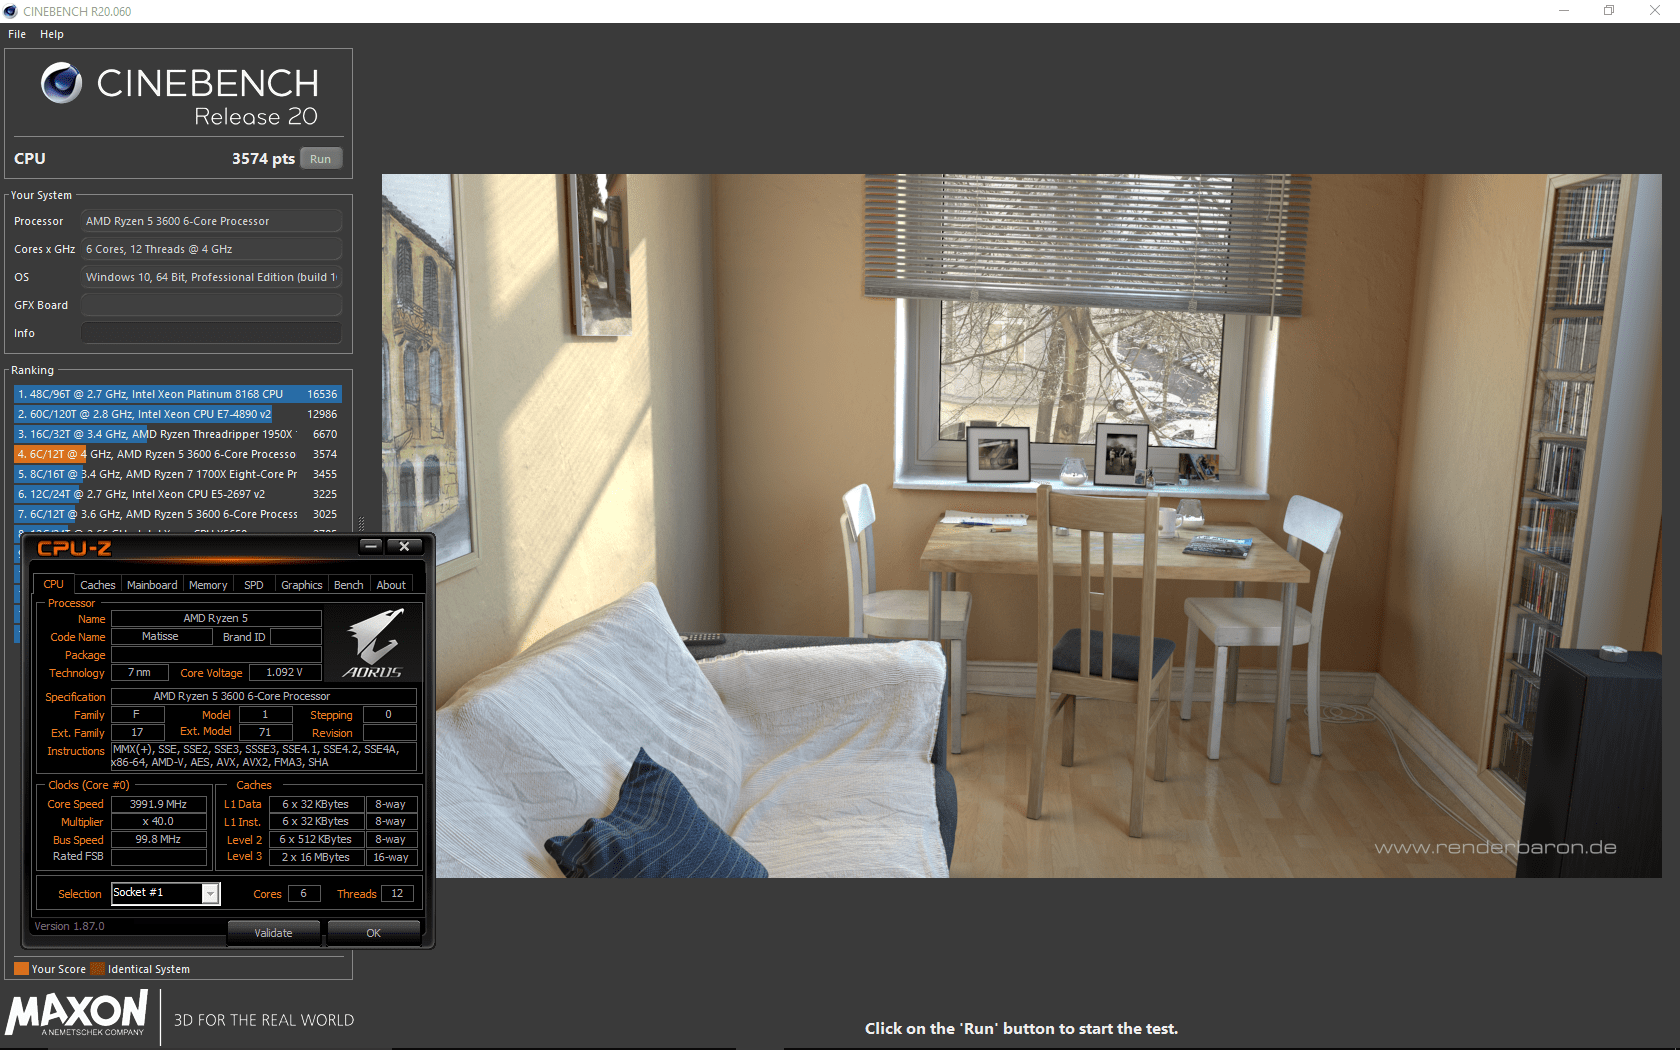
Task: Open the About tab in CPU-Z
Action: point(391,585)
